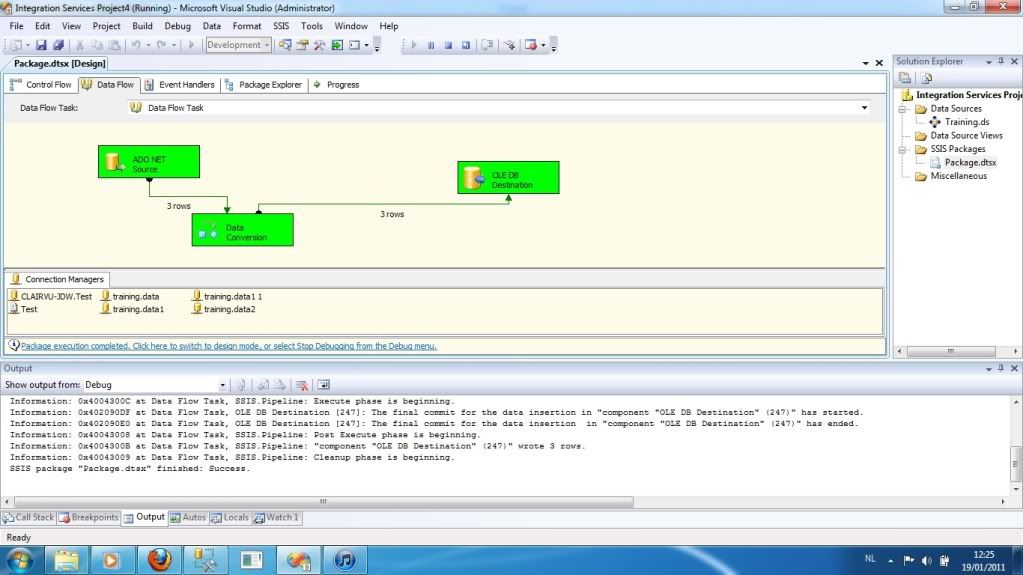Click the Redo toolbar icon
Viewport: 1023px width, 575px height.
click(161, 45)
